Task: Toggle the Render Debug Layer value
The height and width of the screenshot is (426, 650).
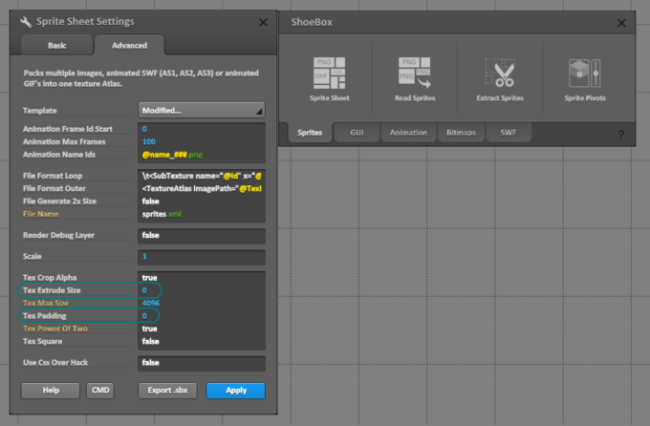Action: click(x=201, y=236)
